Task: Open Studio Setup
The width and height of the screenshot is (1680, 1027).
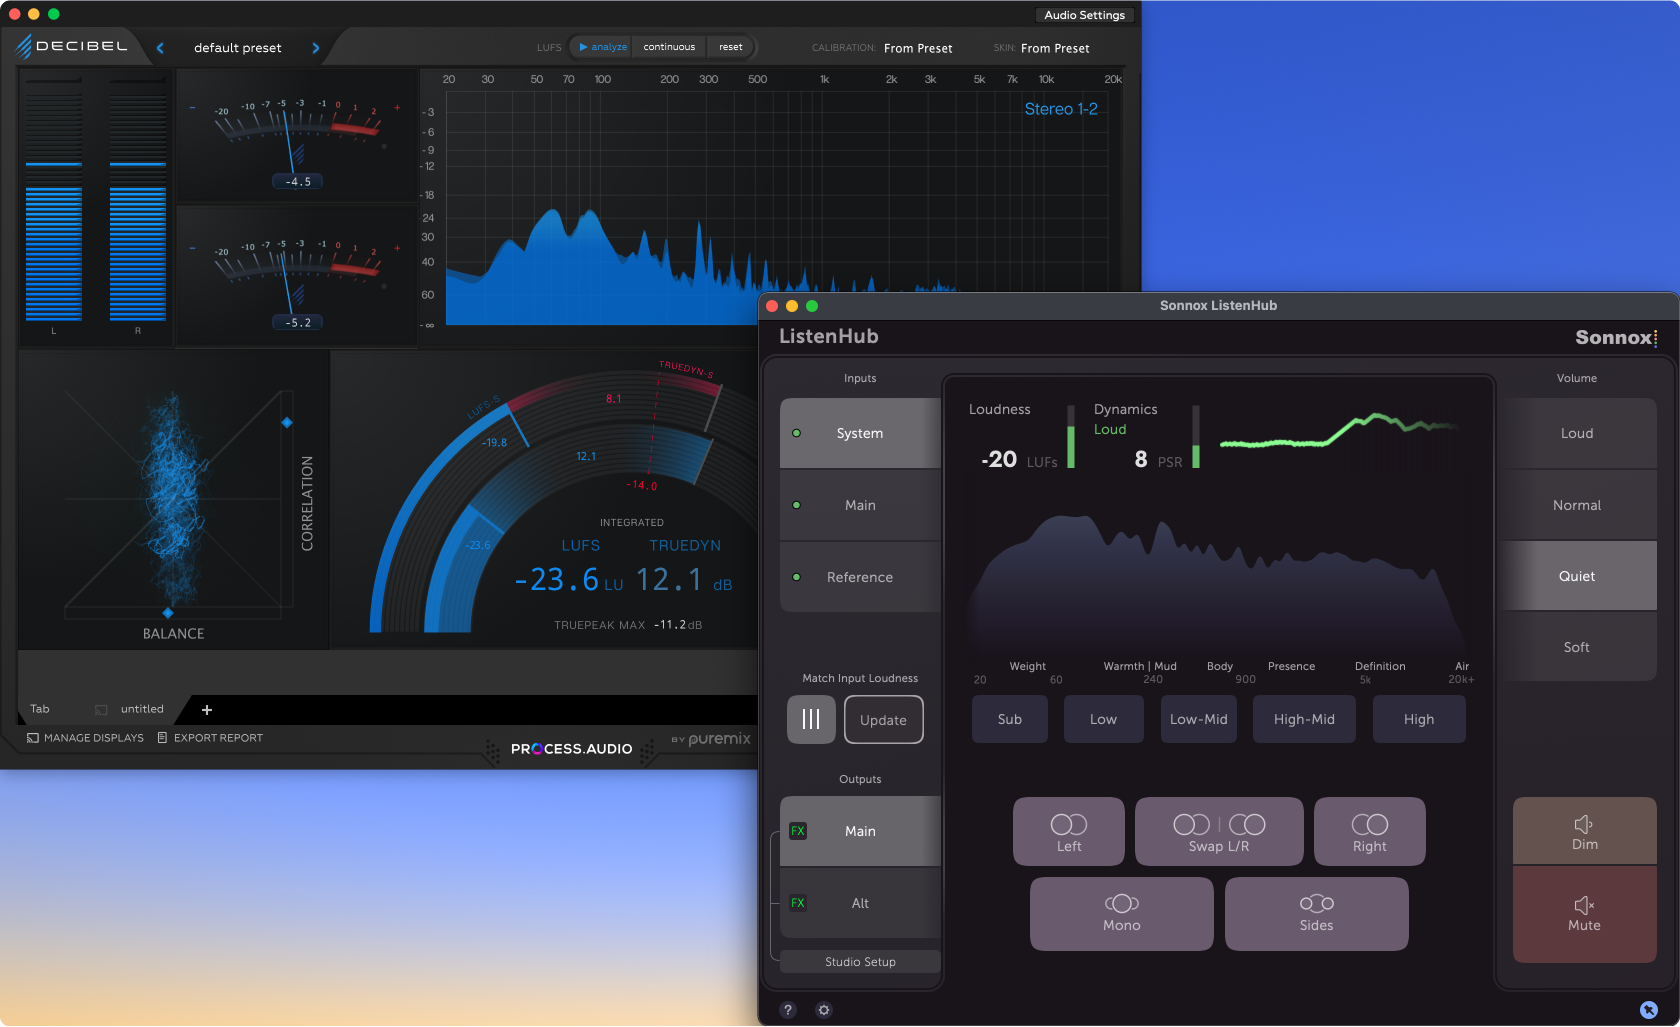Action: pos(860,962)
